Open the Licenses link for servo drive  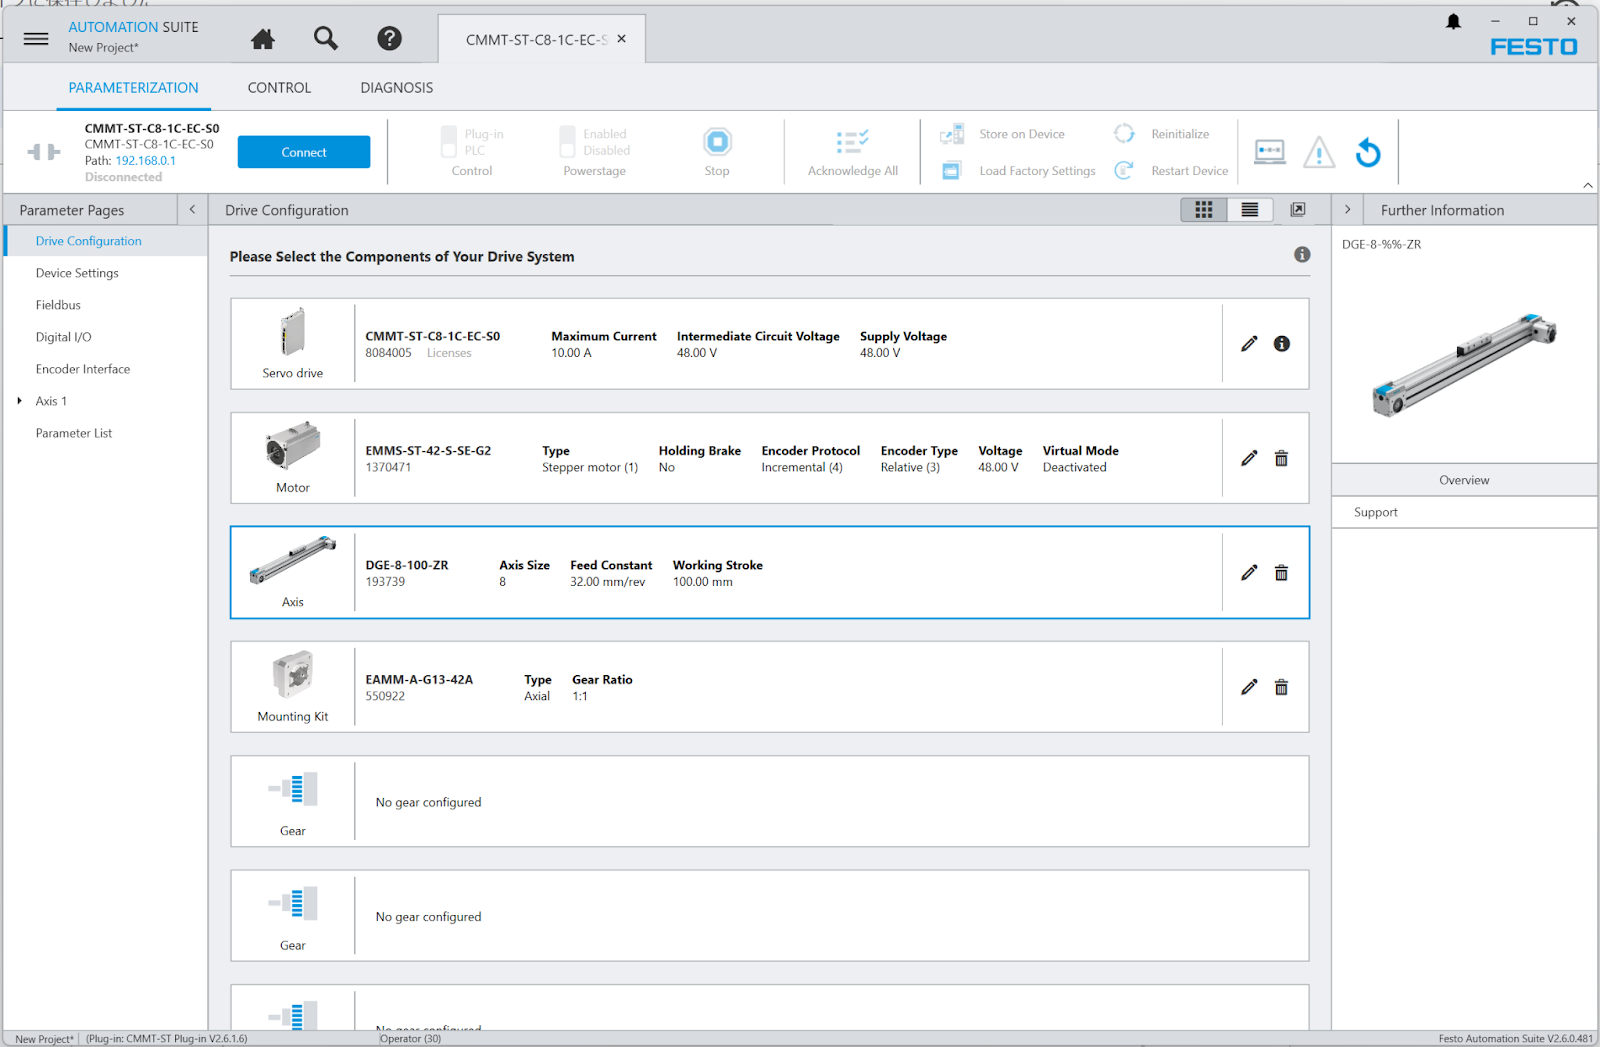[x=449, y=353]
